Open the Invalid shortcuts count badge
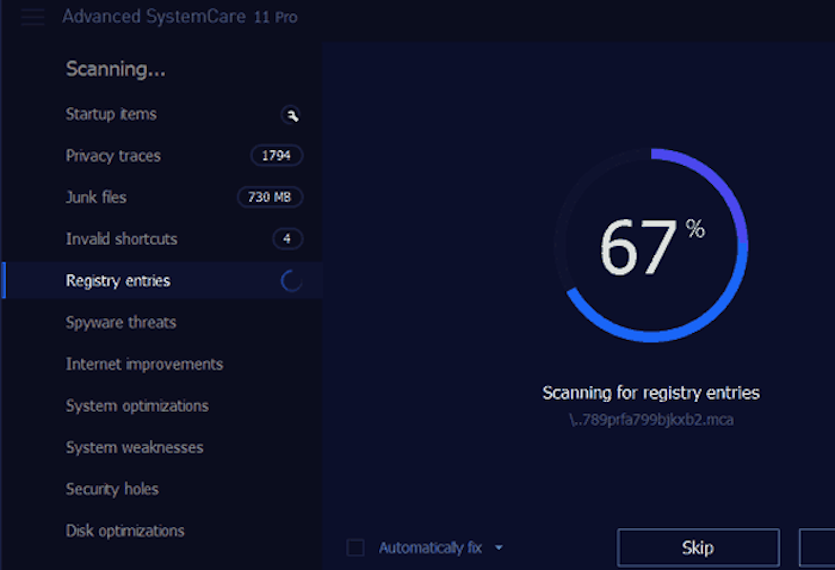The width and height of the screenshot is (835, 570). (287, 239)
